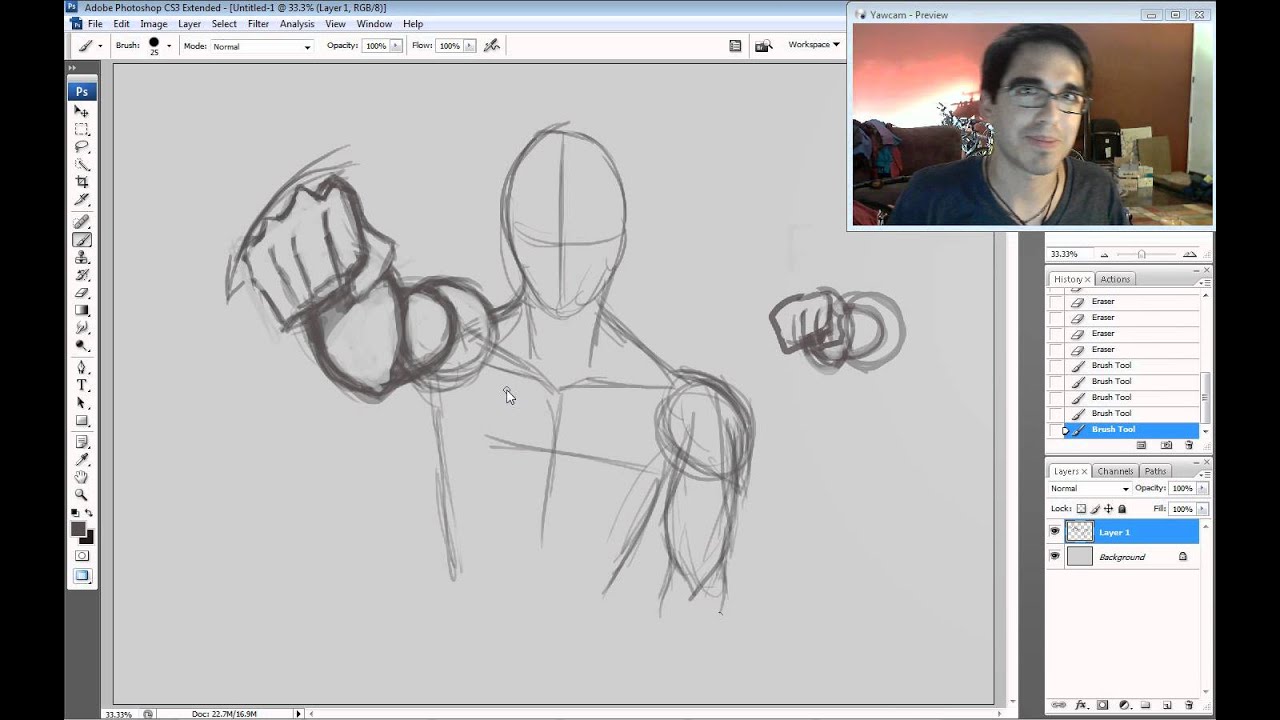Screen dimensions: 1280x720
Task: Select the Gradient tool
Action: (x=82, y=311)
